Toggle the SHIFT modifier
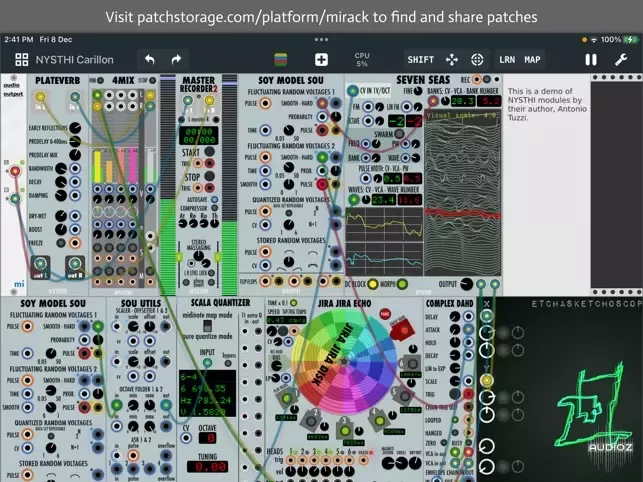Viewport: 643px width, 482px height. 420,59
